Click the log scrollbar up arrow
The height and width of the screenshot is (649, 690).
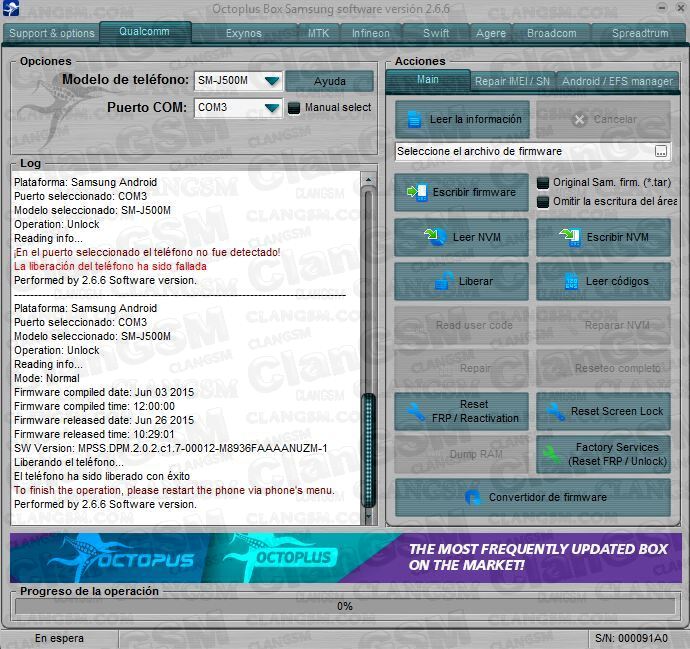368,180
